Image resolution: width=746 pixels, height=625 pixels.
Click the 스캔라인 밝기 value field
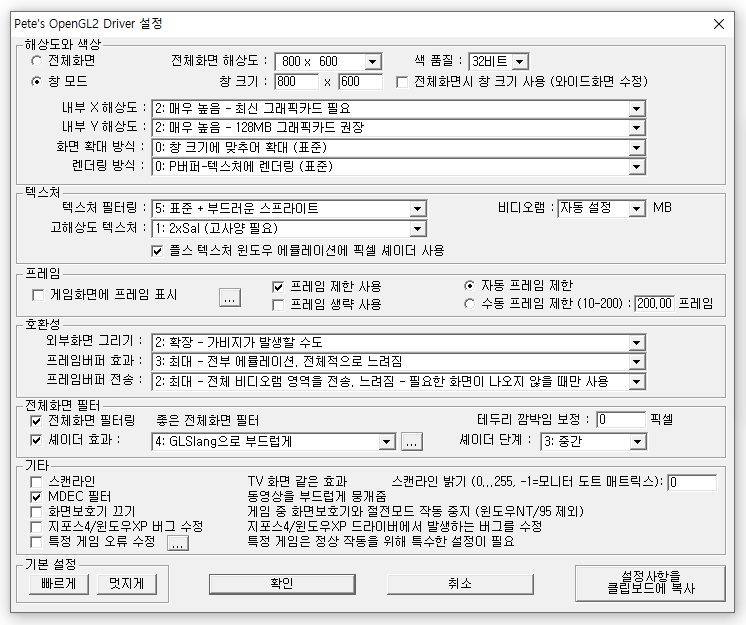[692, 482]
